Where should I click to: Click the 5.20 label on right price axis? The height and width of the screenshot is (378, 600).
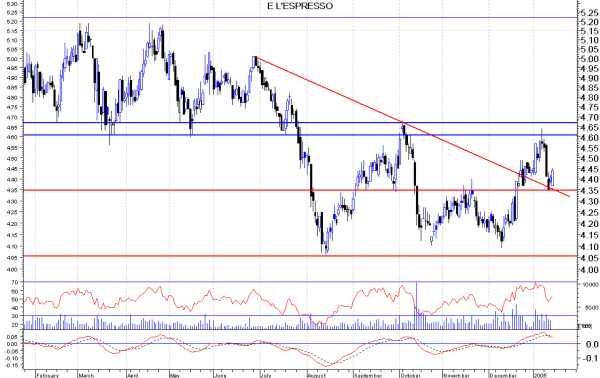pos(589,22)
